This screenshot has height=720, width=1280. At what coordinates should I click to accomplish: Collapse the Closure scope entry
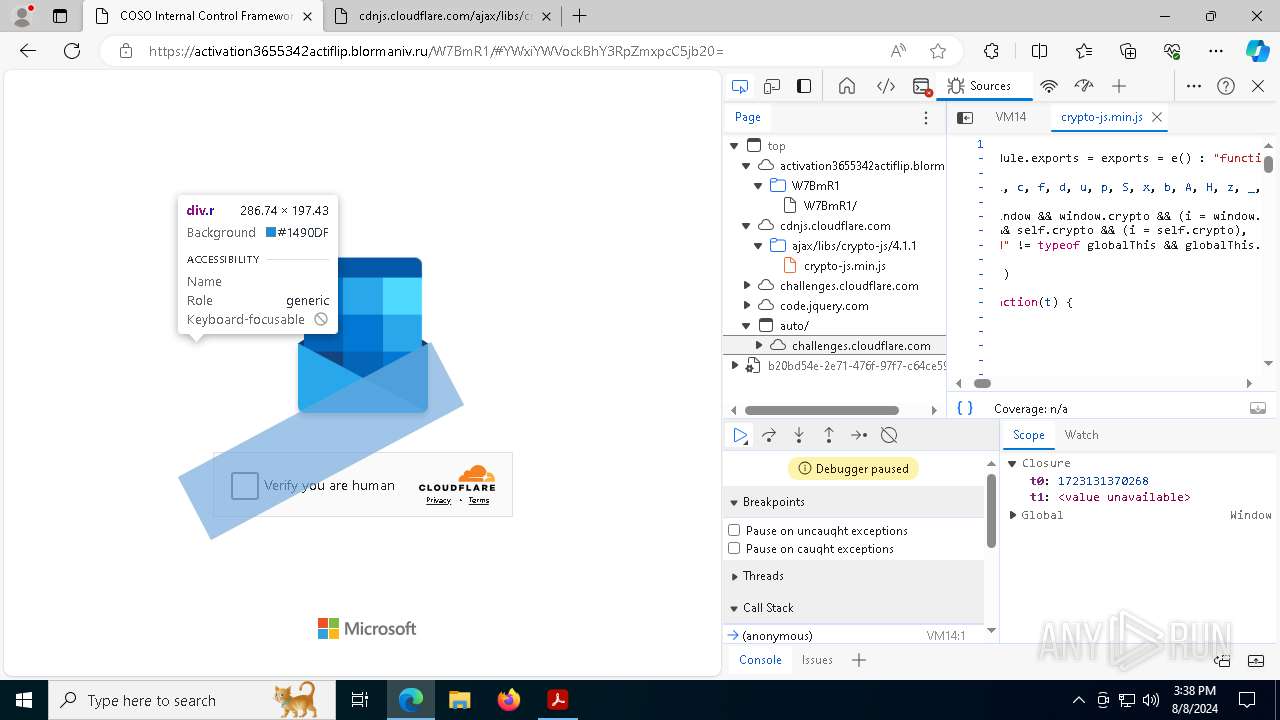click(x=1012, y=463)
